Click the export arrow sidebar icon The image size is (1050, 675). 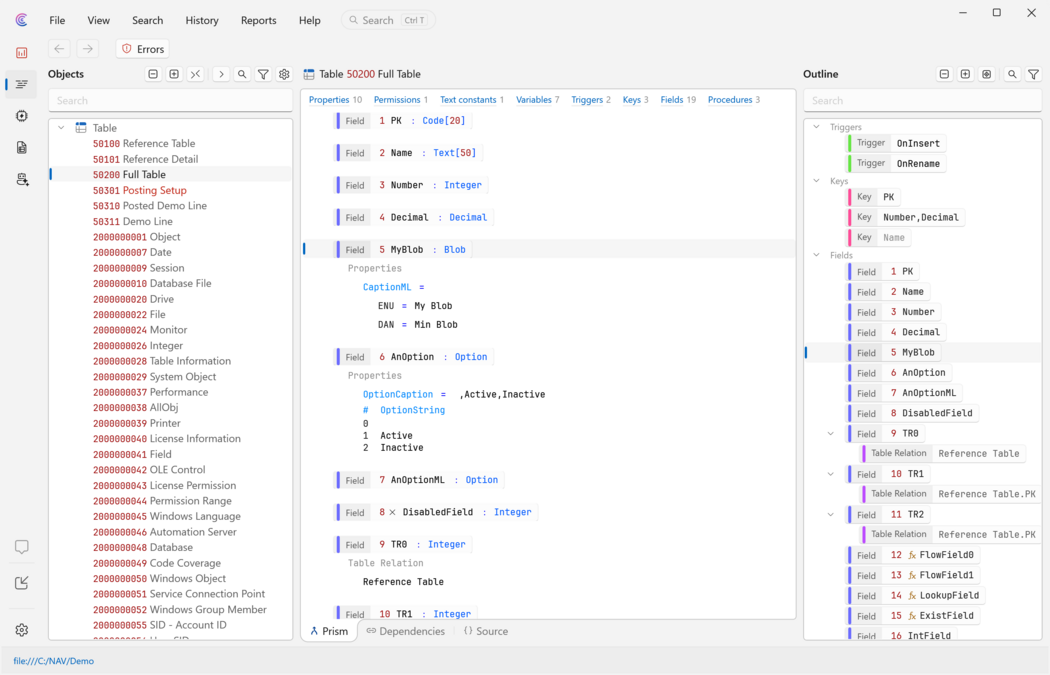click(x=21, y=583)
